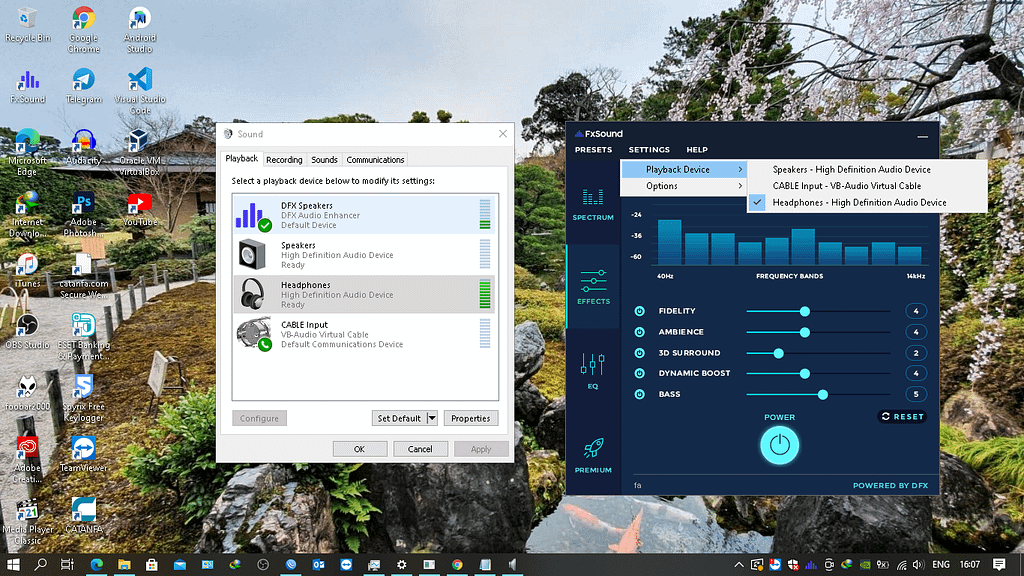Open the Presets menu in FxSound

[593, 150]
